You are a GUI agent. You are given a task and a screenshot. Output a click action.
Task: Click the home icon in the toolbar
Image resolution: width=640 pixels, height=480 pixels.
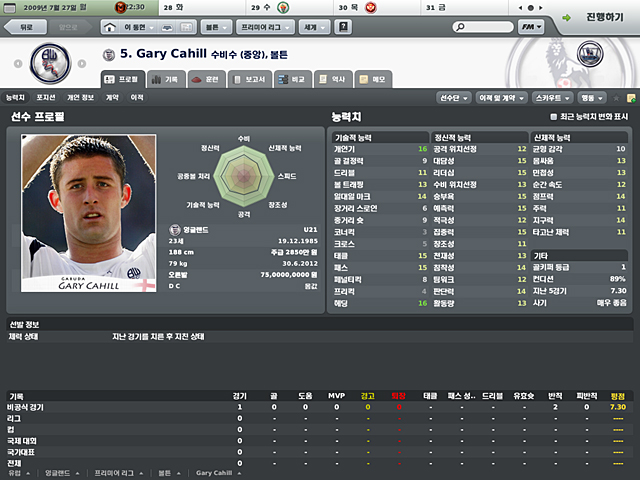[x=109, y=27]
